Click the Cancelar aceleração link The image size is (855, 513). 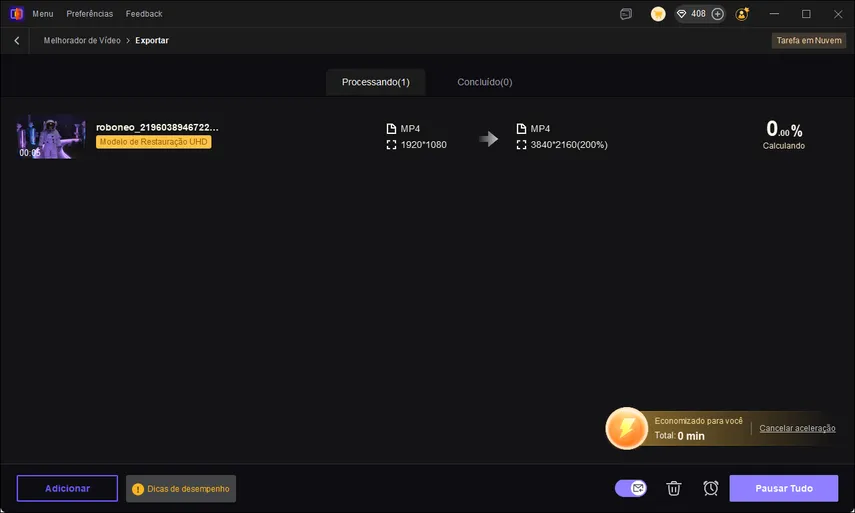click(797, 428)
